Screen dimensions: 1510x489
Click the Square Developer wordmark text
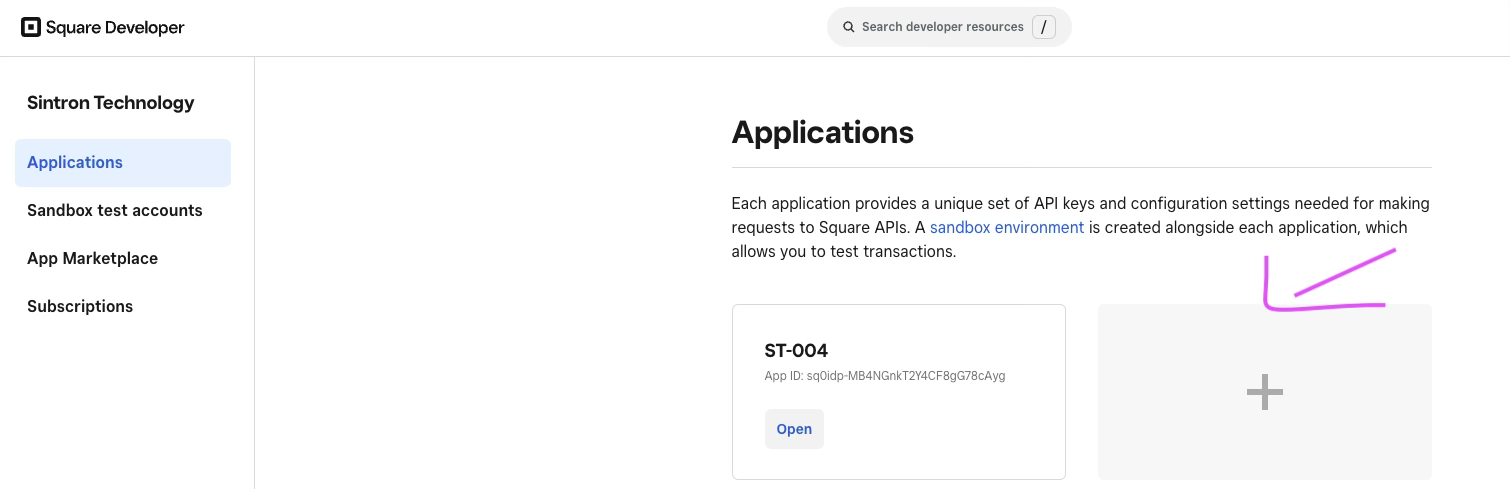[116, 28]
